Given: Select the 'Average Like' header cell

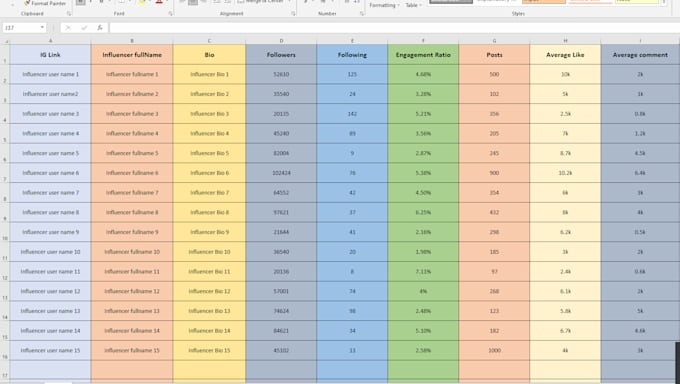Looking at the screenshot, I should [x=566, y=55].
